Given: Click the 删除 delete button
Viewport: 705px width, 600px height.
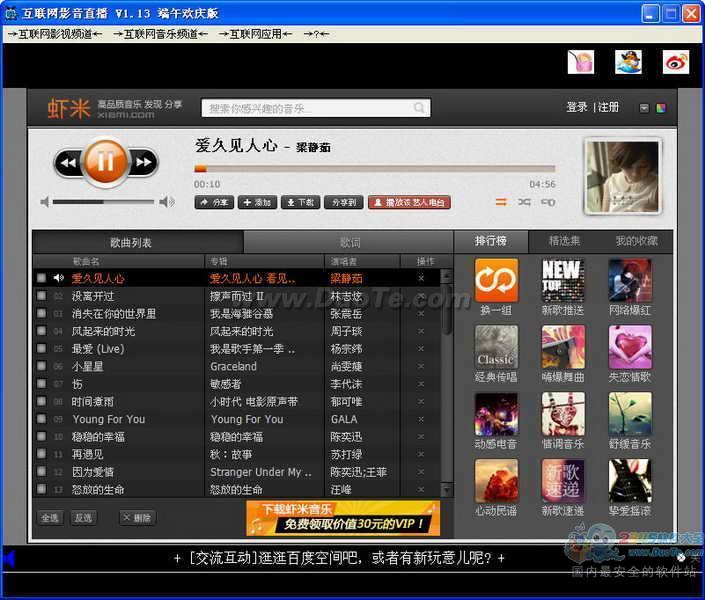Looking at the screenshot, I should [138, 518].
